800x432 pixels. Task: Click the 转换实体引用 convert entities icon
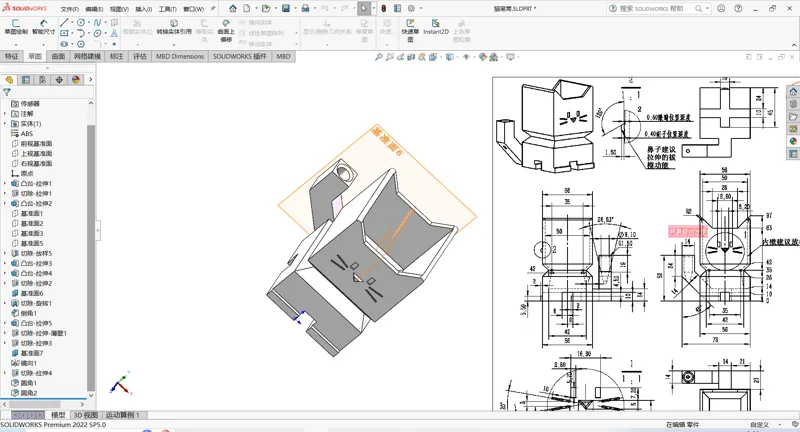(x=174, y=27)
